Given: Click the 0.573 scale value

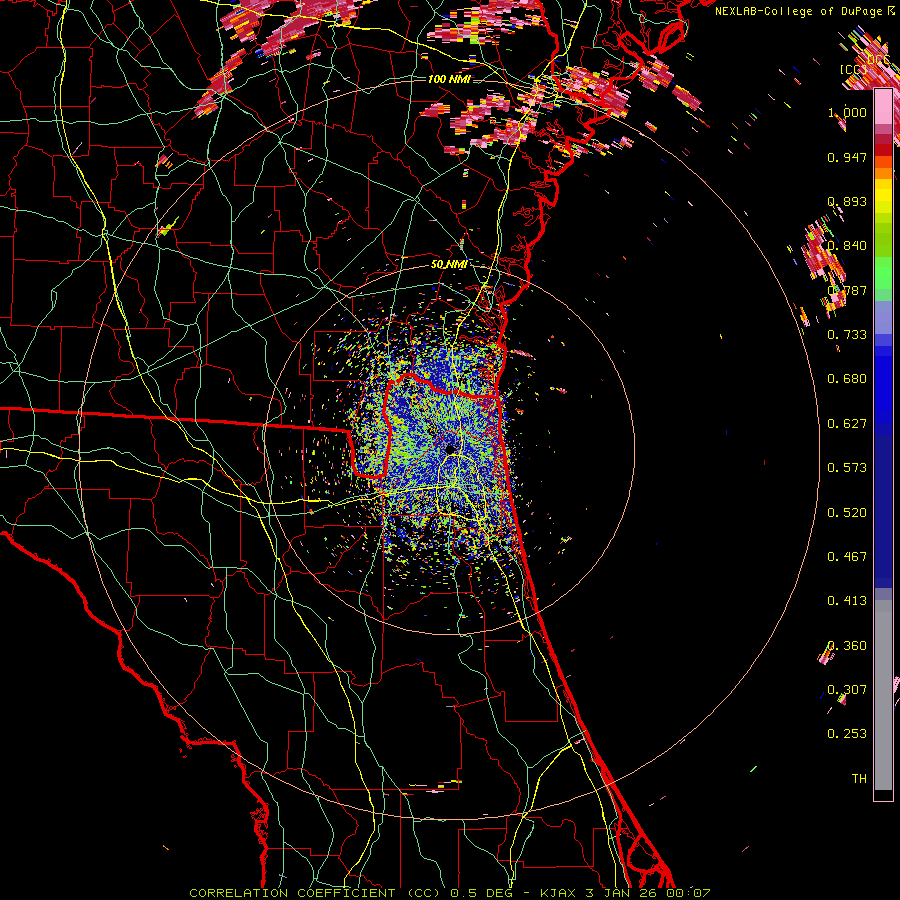Looking at the screenshot, I should tap(847, 468).
